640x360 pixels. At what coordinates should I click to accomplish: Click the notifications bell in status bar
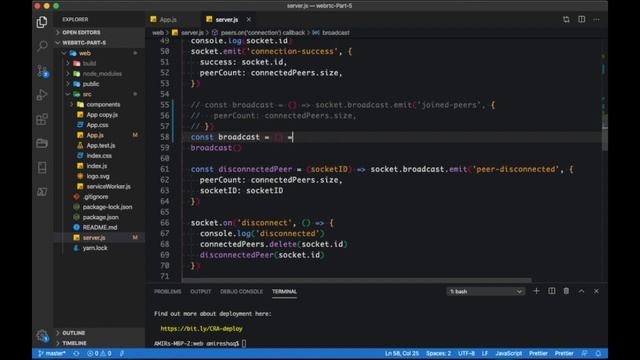pos(598,353)
